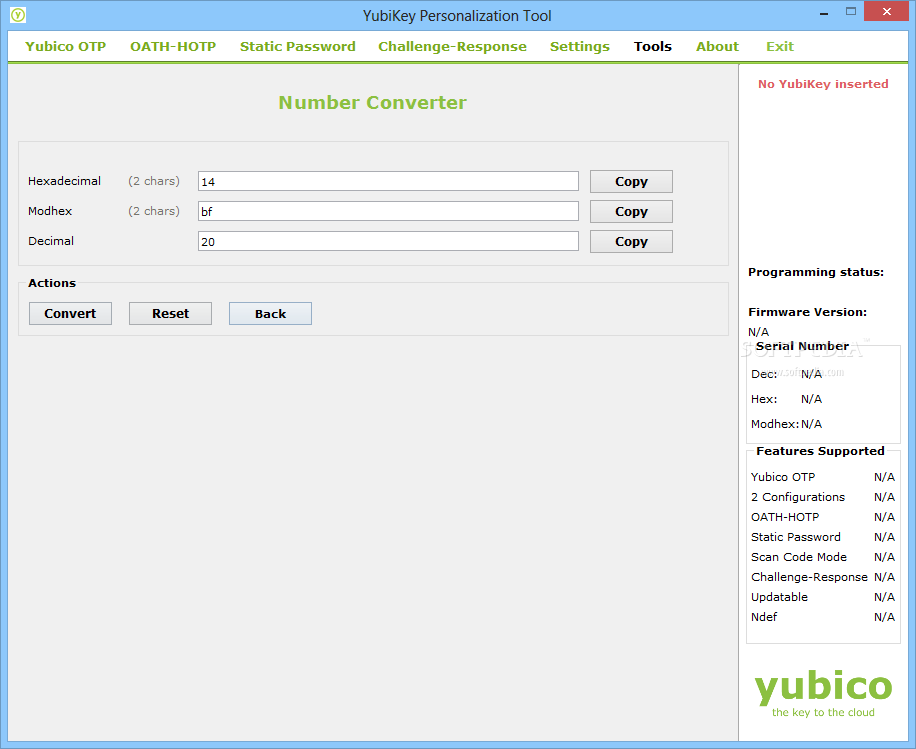Click the 'Scan Code Mode' feature row
This screenshot has height=749, width=916.
click(823, 557)
